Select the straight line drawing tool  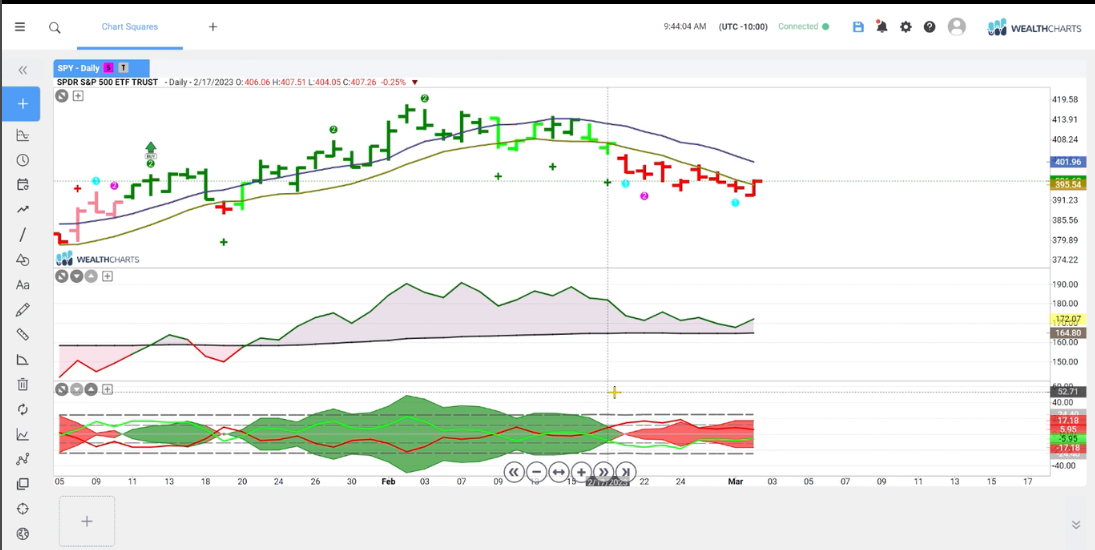pyautogui.click(x=22, y=235)
